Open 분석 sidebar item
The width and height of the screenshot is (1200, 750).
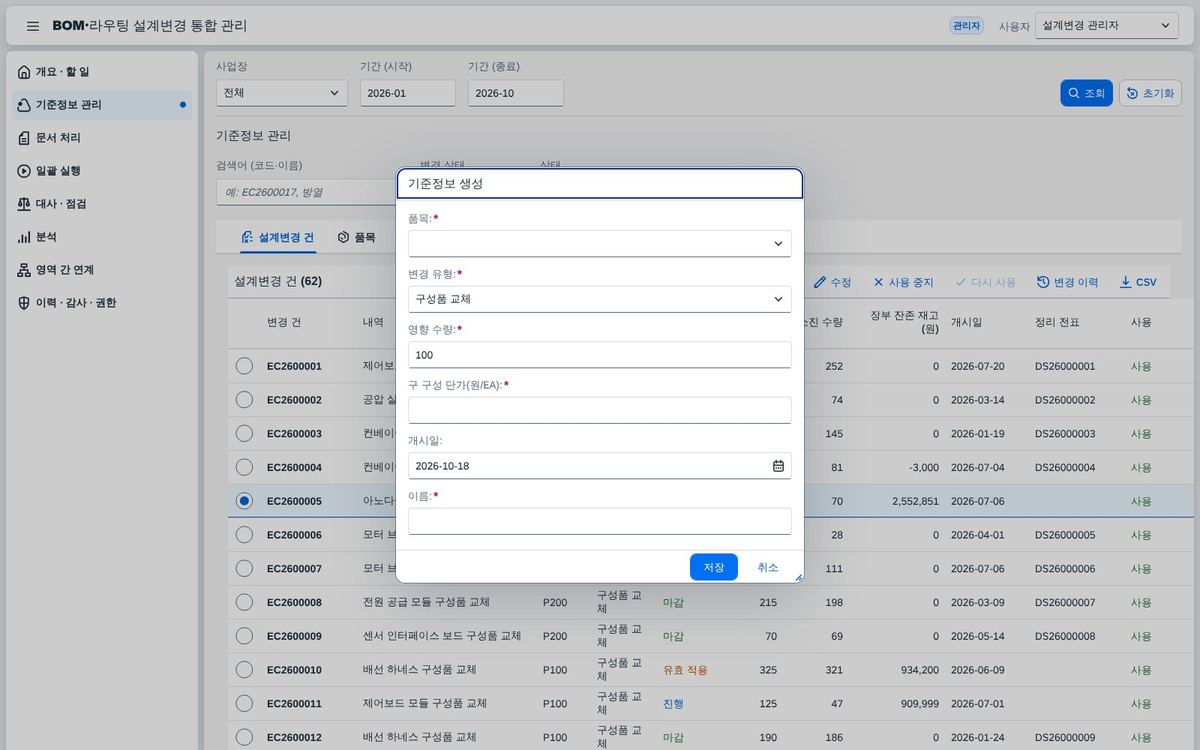[x=102, y=237]
